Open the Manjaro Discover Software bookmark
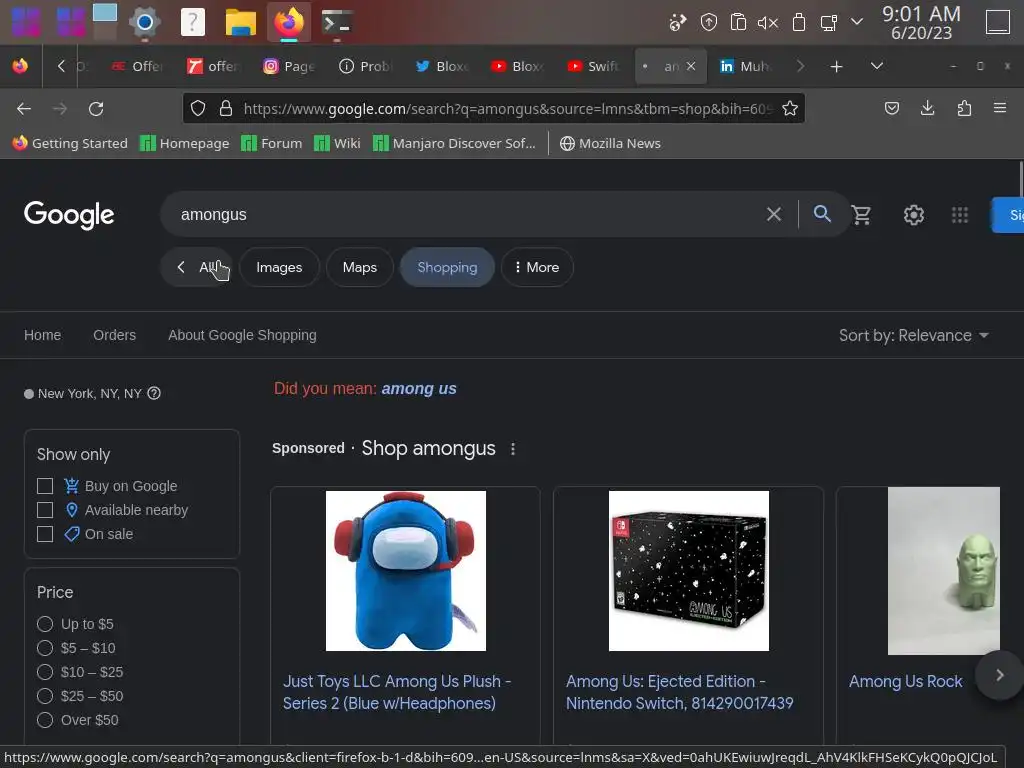 coord(454,143)
